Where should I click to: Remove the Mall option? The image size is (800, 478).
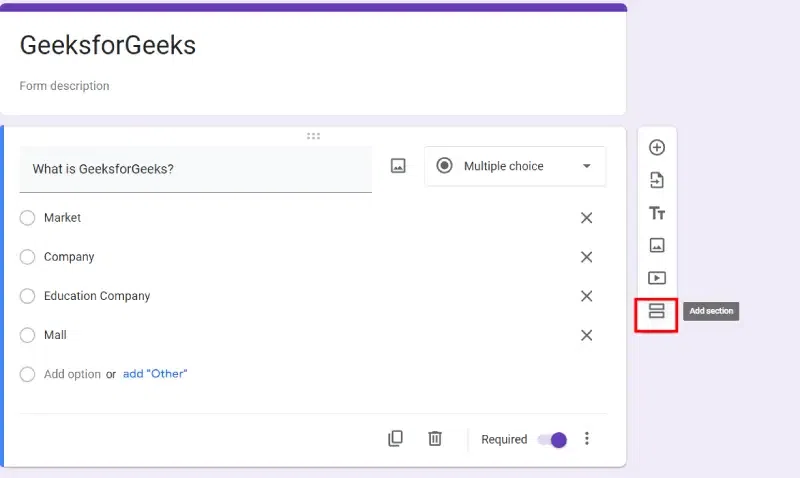click(587, 335)
